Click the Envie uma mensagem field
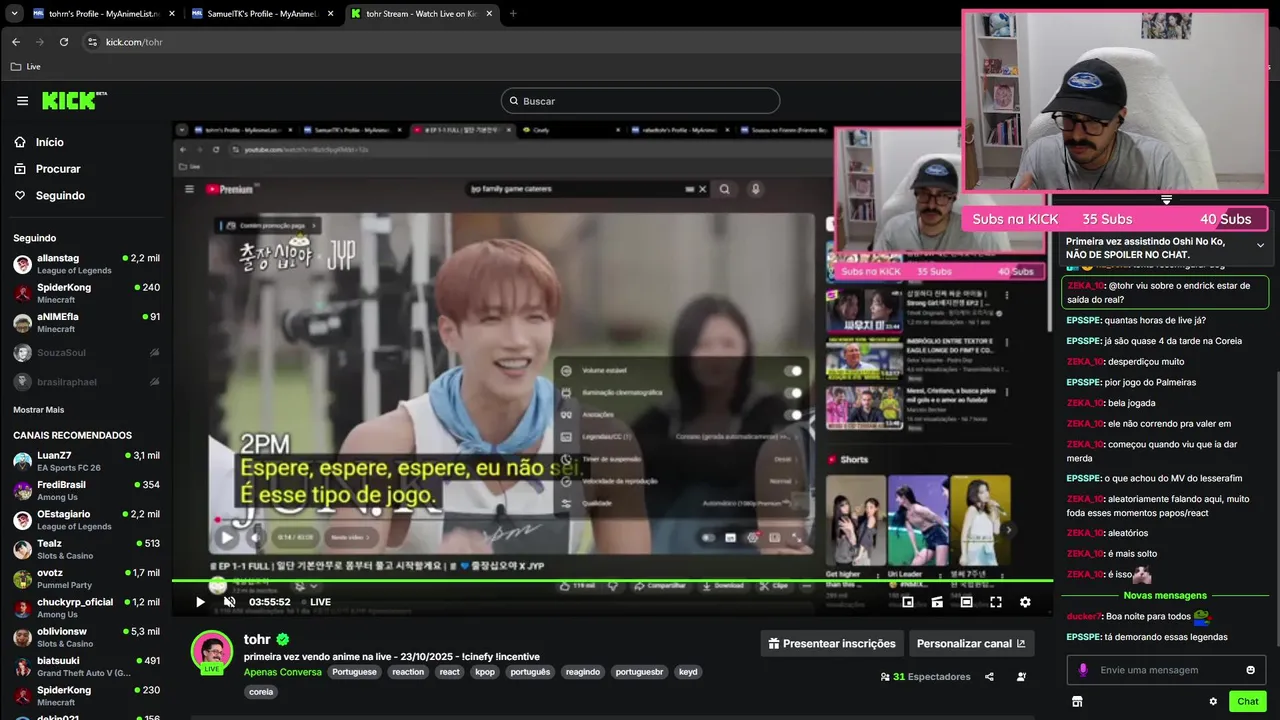Screen dimensions: 1280x720 [1165, 670]
